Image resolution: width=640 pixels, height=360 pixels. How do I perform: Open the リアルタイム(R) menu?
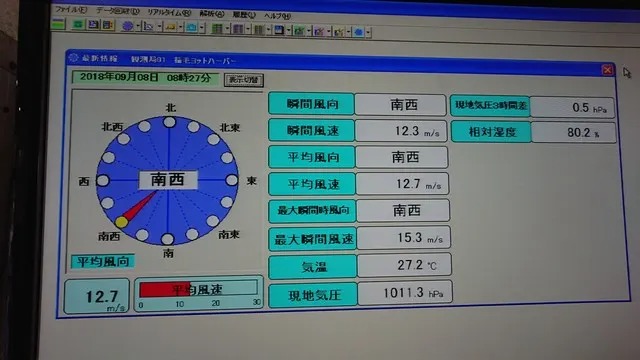click(x=169, y=13)
